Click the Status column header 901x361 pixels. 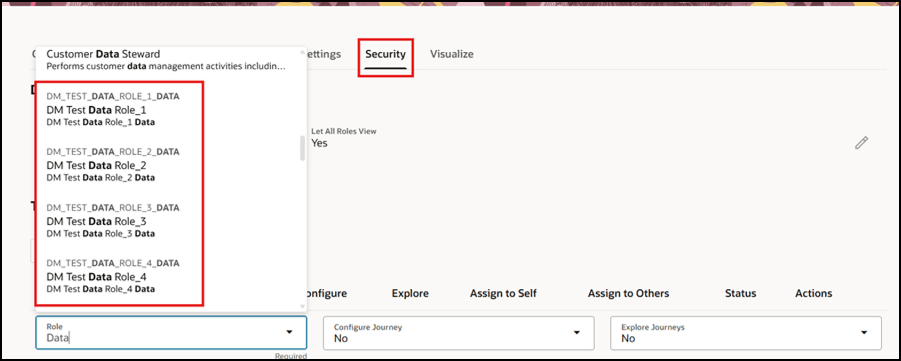point(741,293)
